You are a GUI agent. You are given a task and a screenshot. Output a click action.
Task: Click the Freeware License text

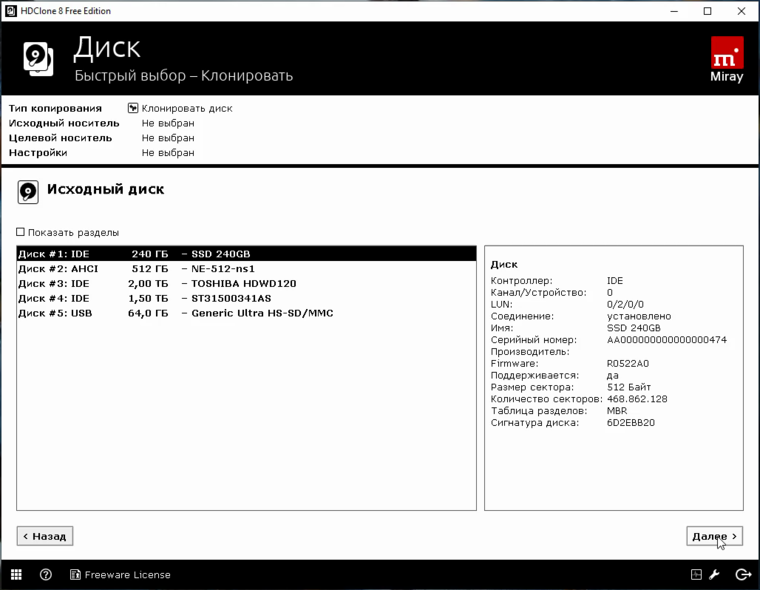pos(127,574)
